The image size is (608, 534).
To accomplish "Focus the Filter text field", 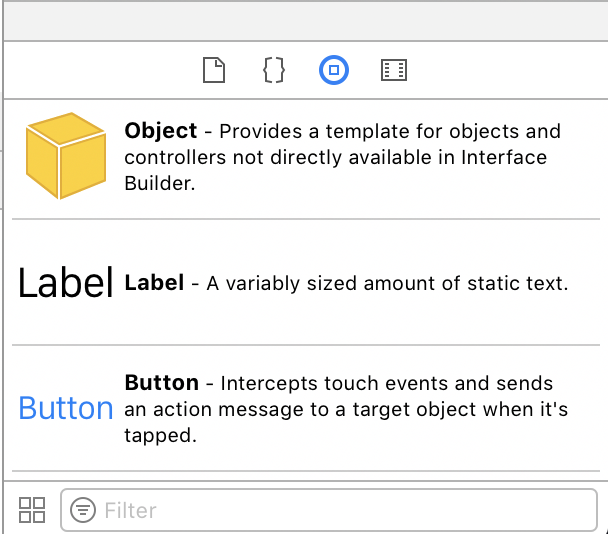I will (x=329, y=510).
